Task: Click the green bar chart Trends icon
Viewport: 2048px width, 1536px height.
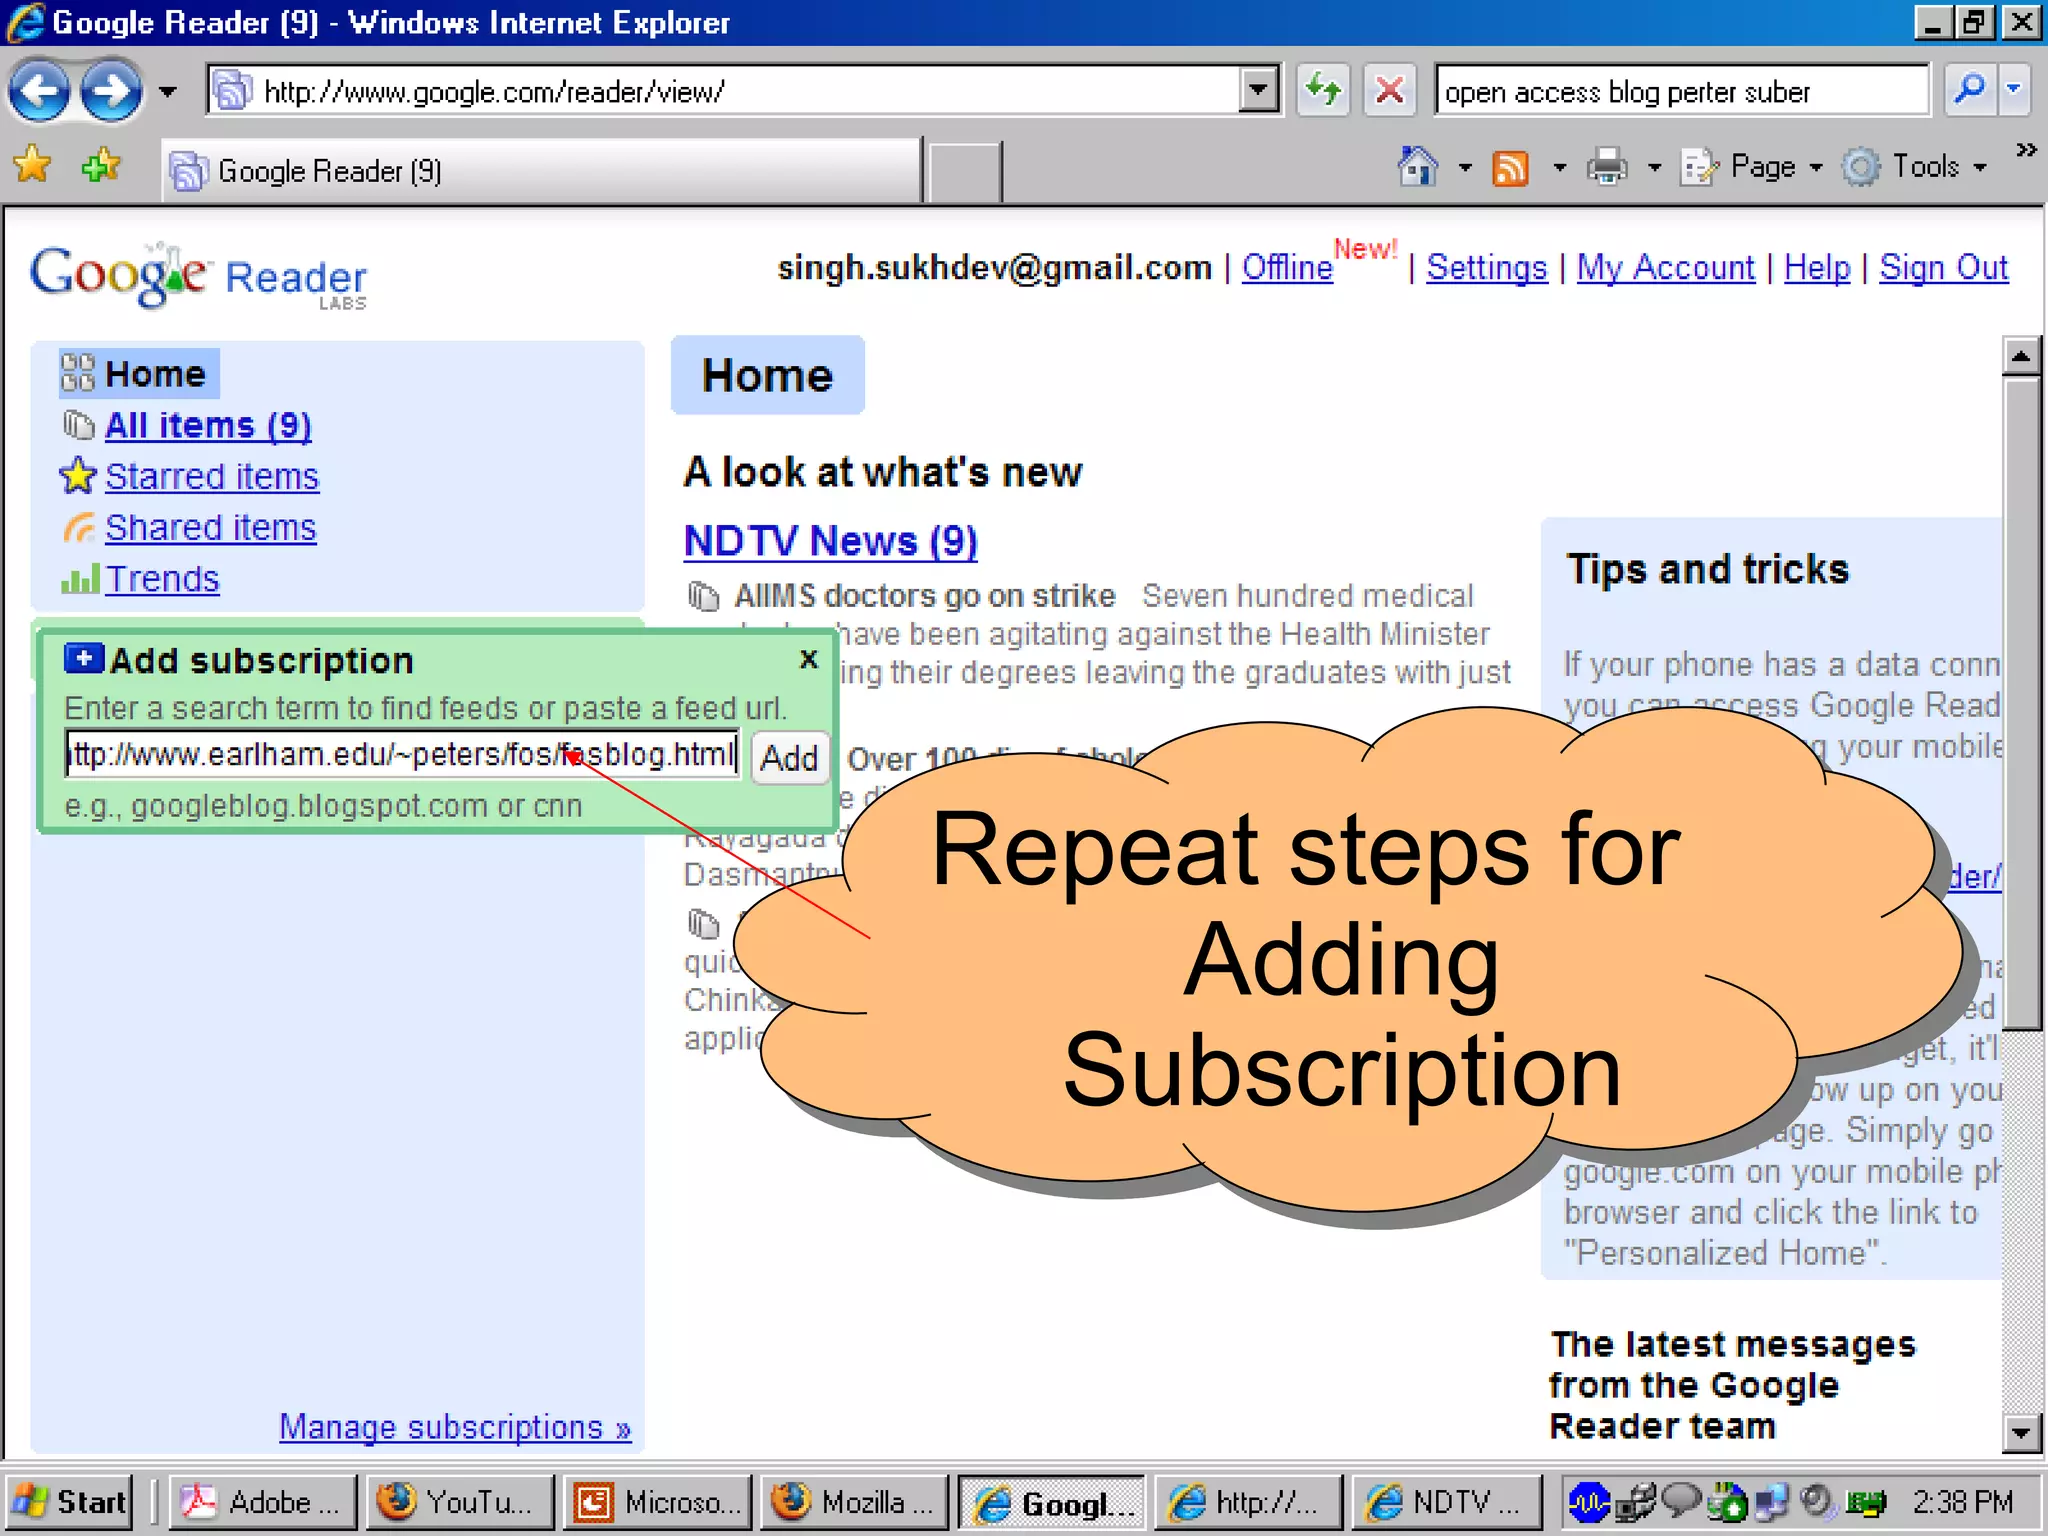Action: [x=80, y=579]
